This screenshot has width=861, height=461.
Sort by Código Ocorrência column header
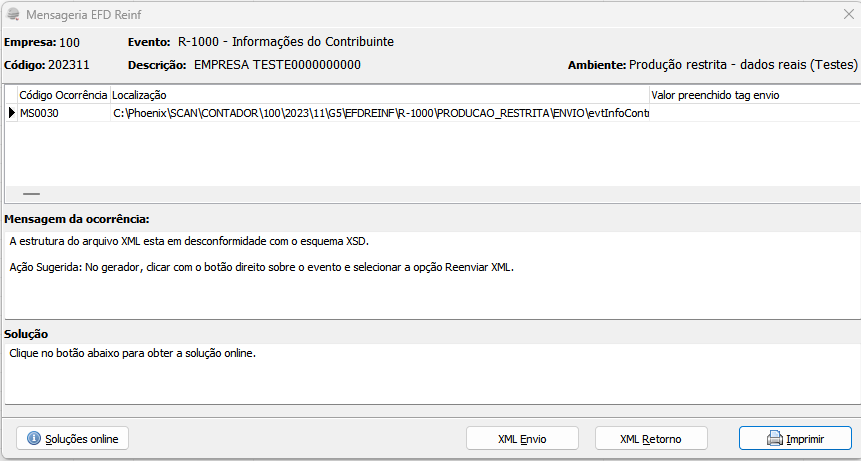point(64,95)
